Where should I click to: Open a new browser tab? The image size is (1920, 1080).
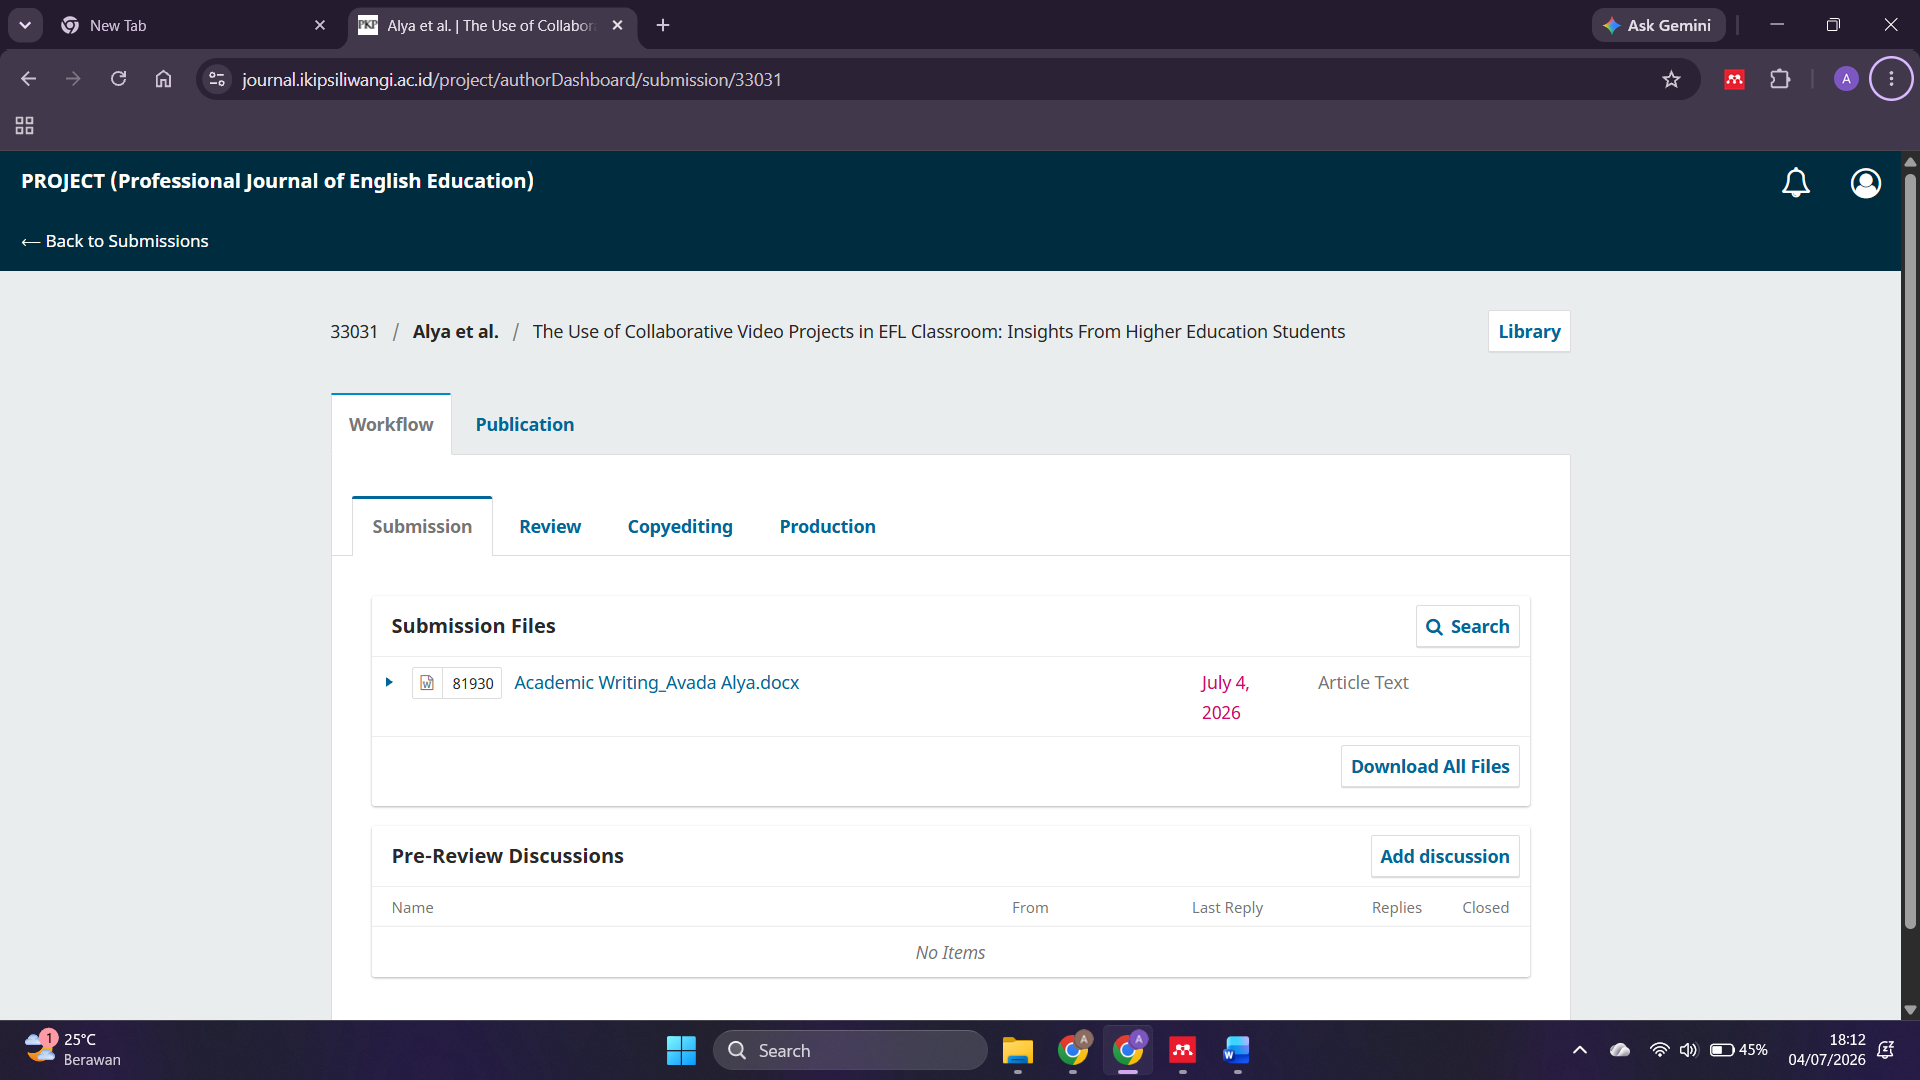[x=663, y=25]
